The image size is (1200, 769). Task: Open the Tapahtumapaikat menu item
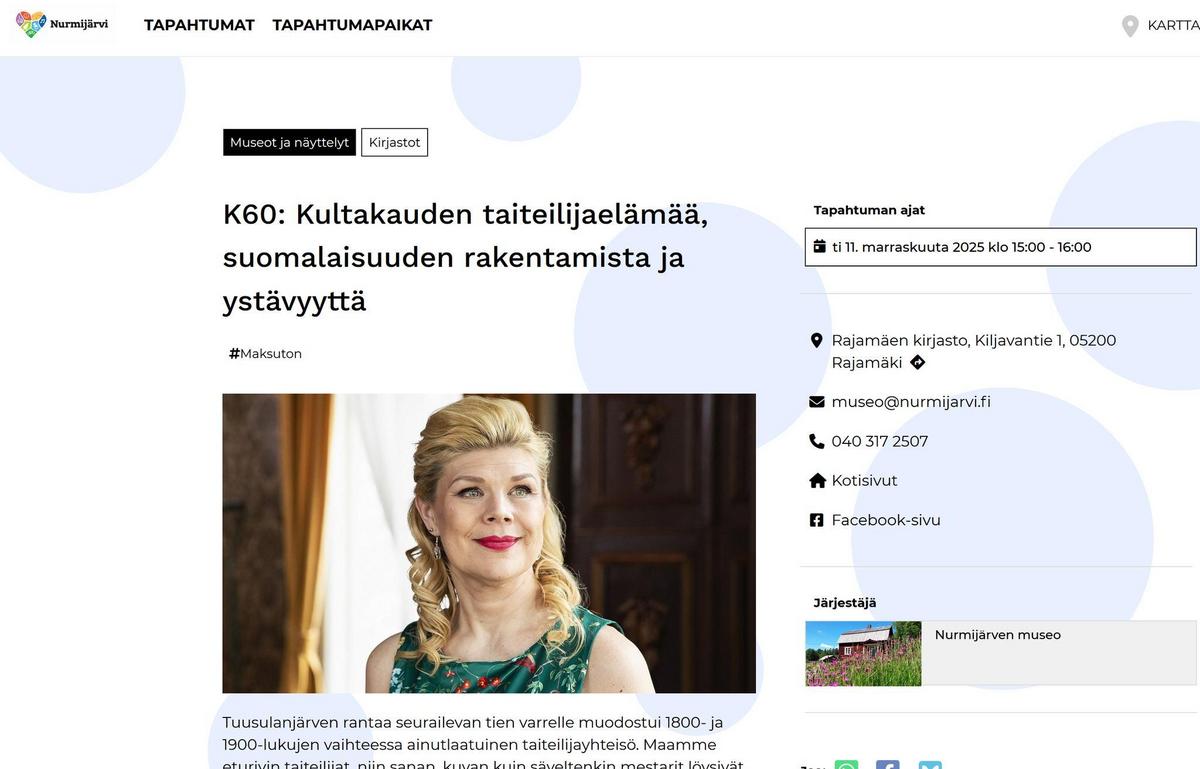[x=352, y=25]
